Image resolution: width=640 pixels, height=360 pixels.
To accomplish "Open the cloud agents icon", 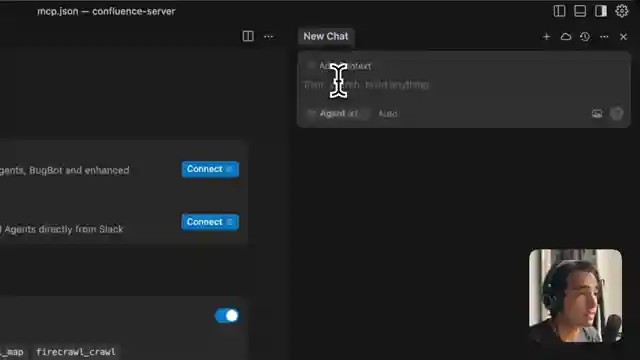I will click(566, 37).
